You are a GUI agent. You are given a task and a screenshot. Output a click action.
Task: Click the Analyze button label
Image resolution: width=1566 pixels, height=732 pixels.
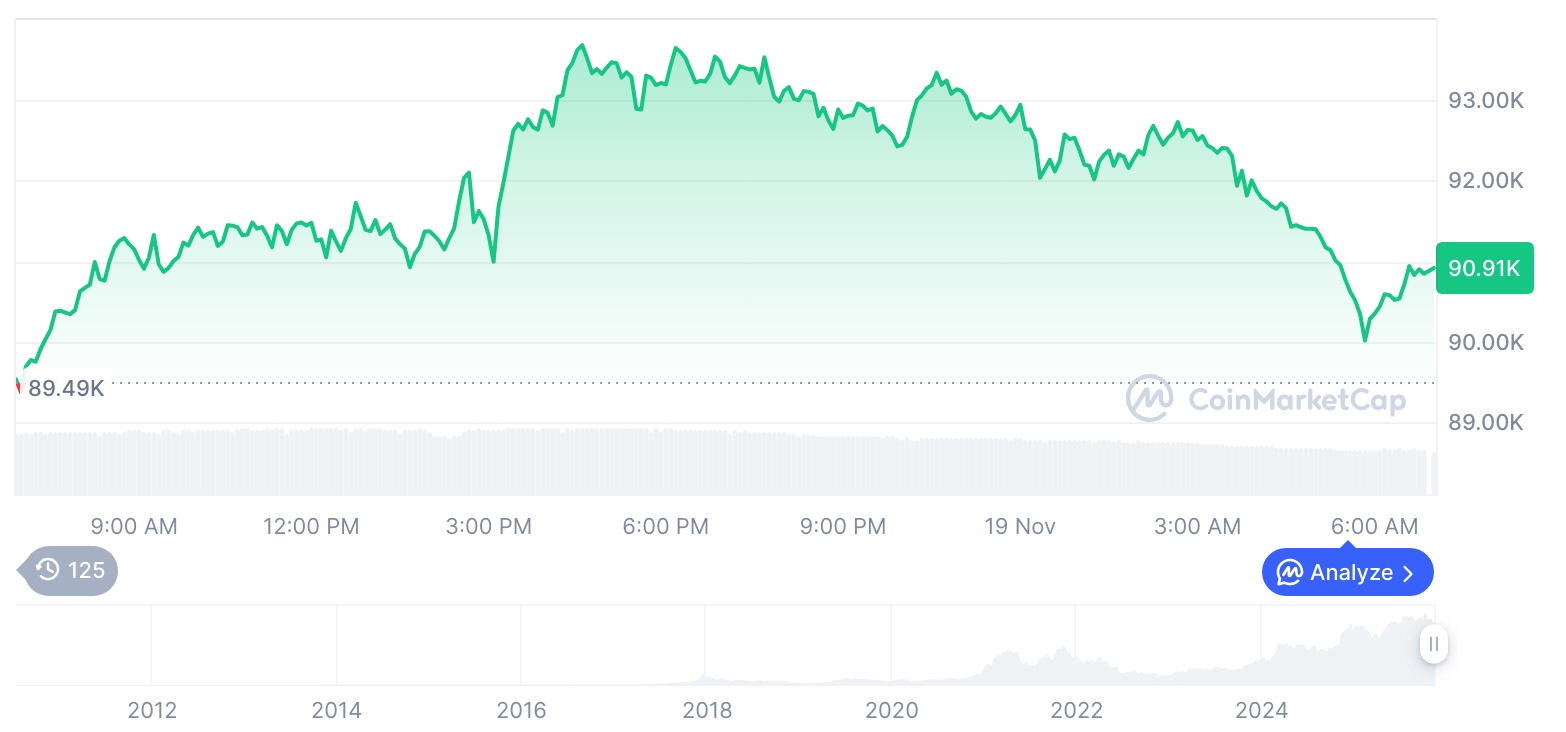[1351, 573]
